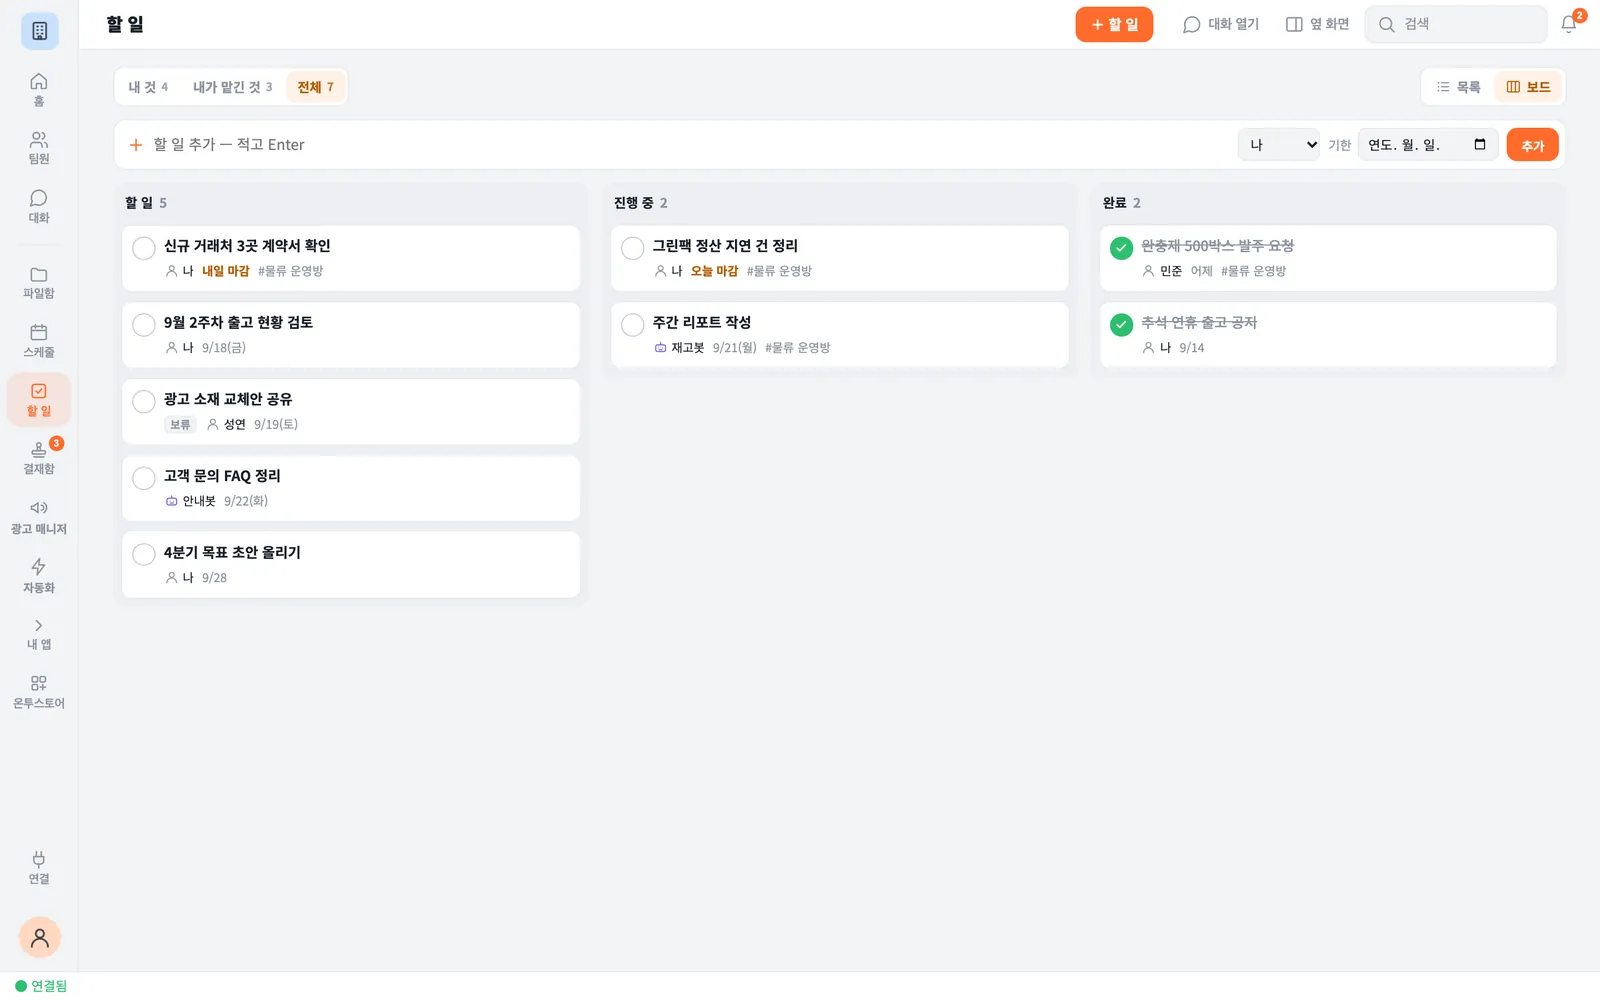1600x1000 pixels.
Task: Click 안내봇 assignee on FAQ card
Action: [190, 501]
